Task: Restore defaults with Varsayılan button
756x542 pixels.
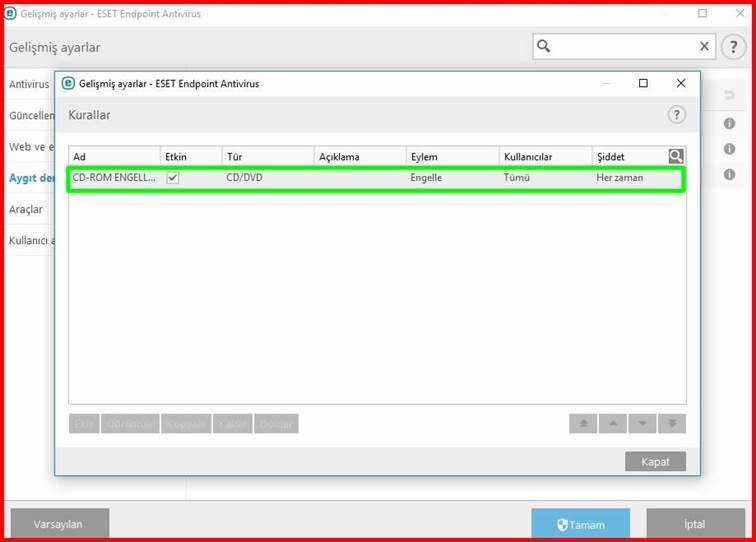Action: 60,524
